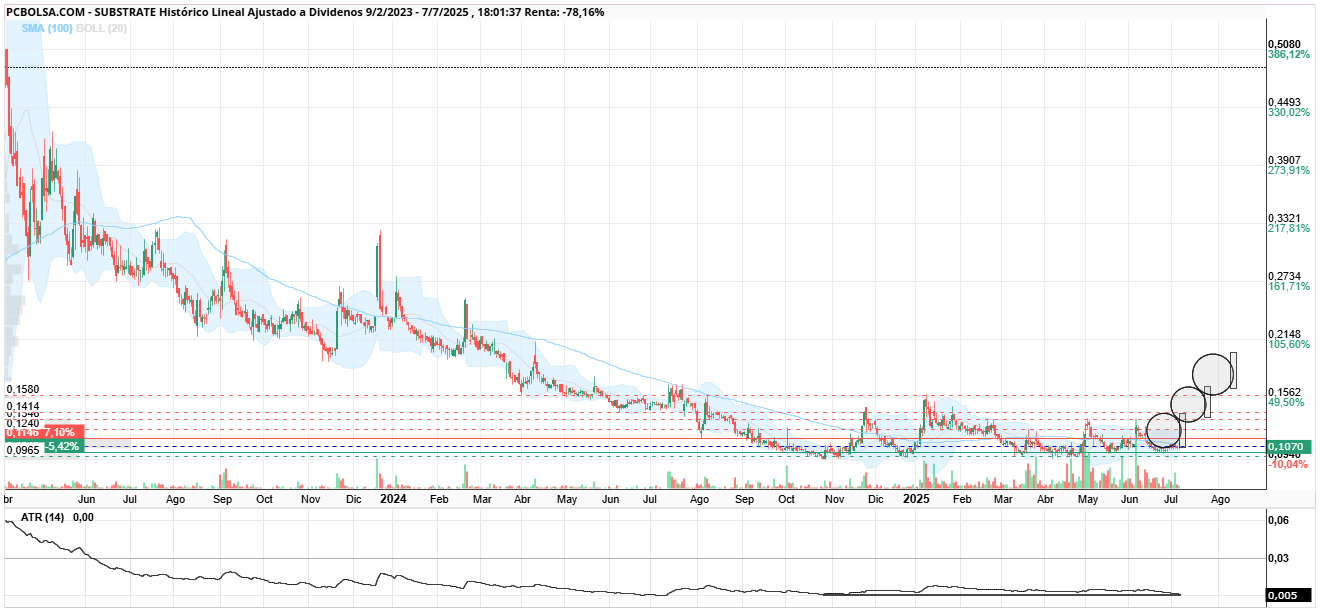Click the 0,3321 price axis label
This screenshot has height=612, width=1320.
(x=1284, y=218)
